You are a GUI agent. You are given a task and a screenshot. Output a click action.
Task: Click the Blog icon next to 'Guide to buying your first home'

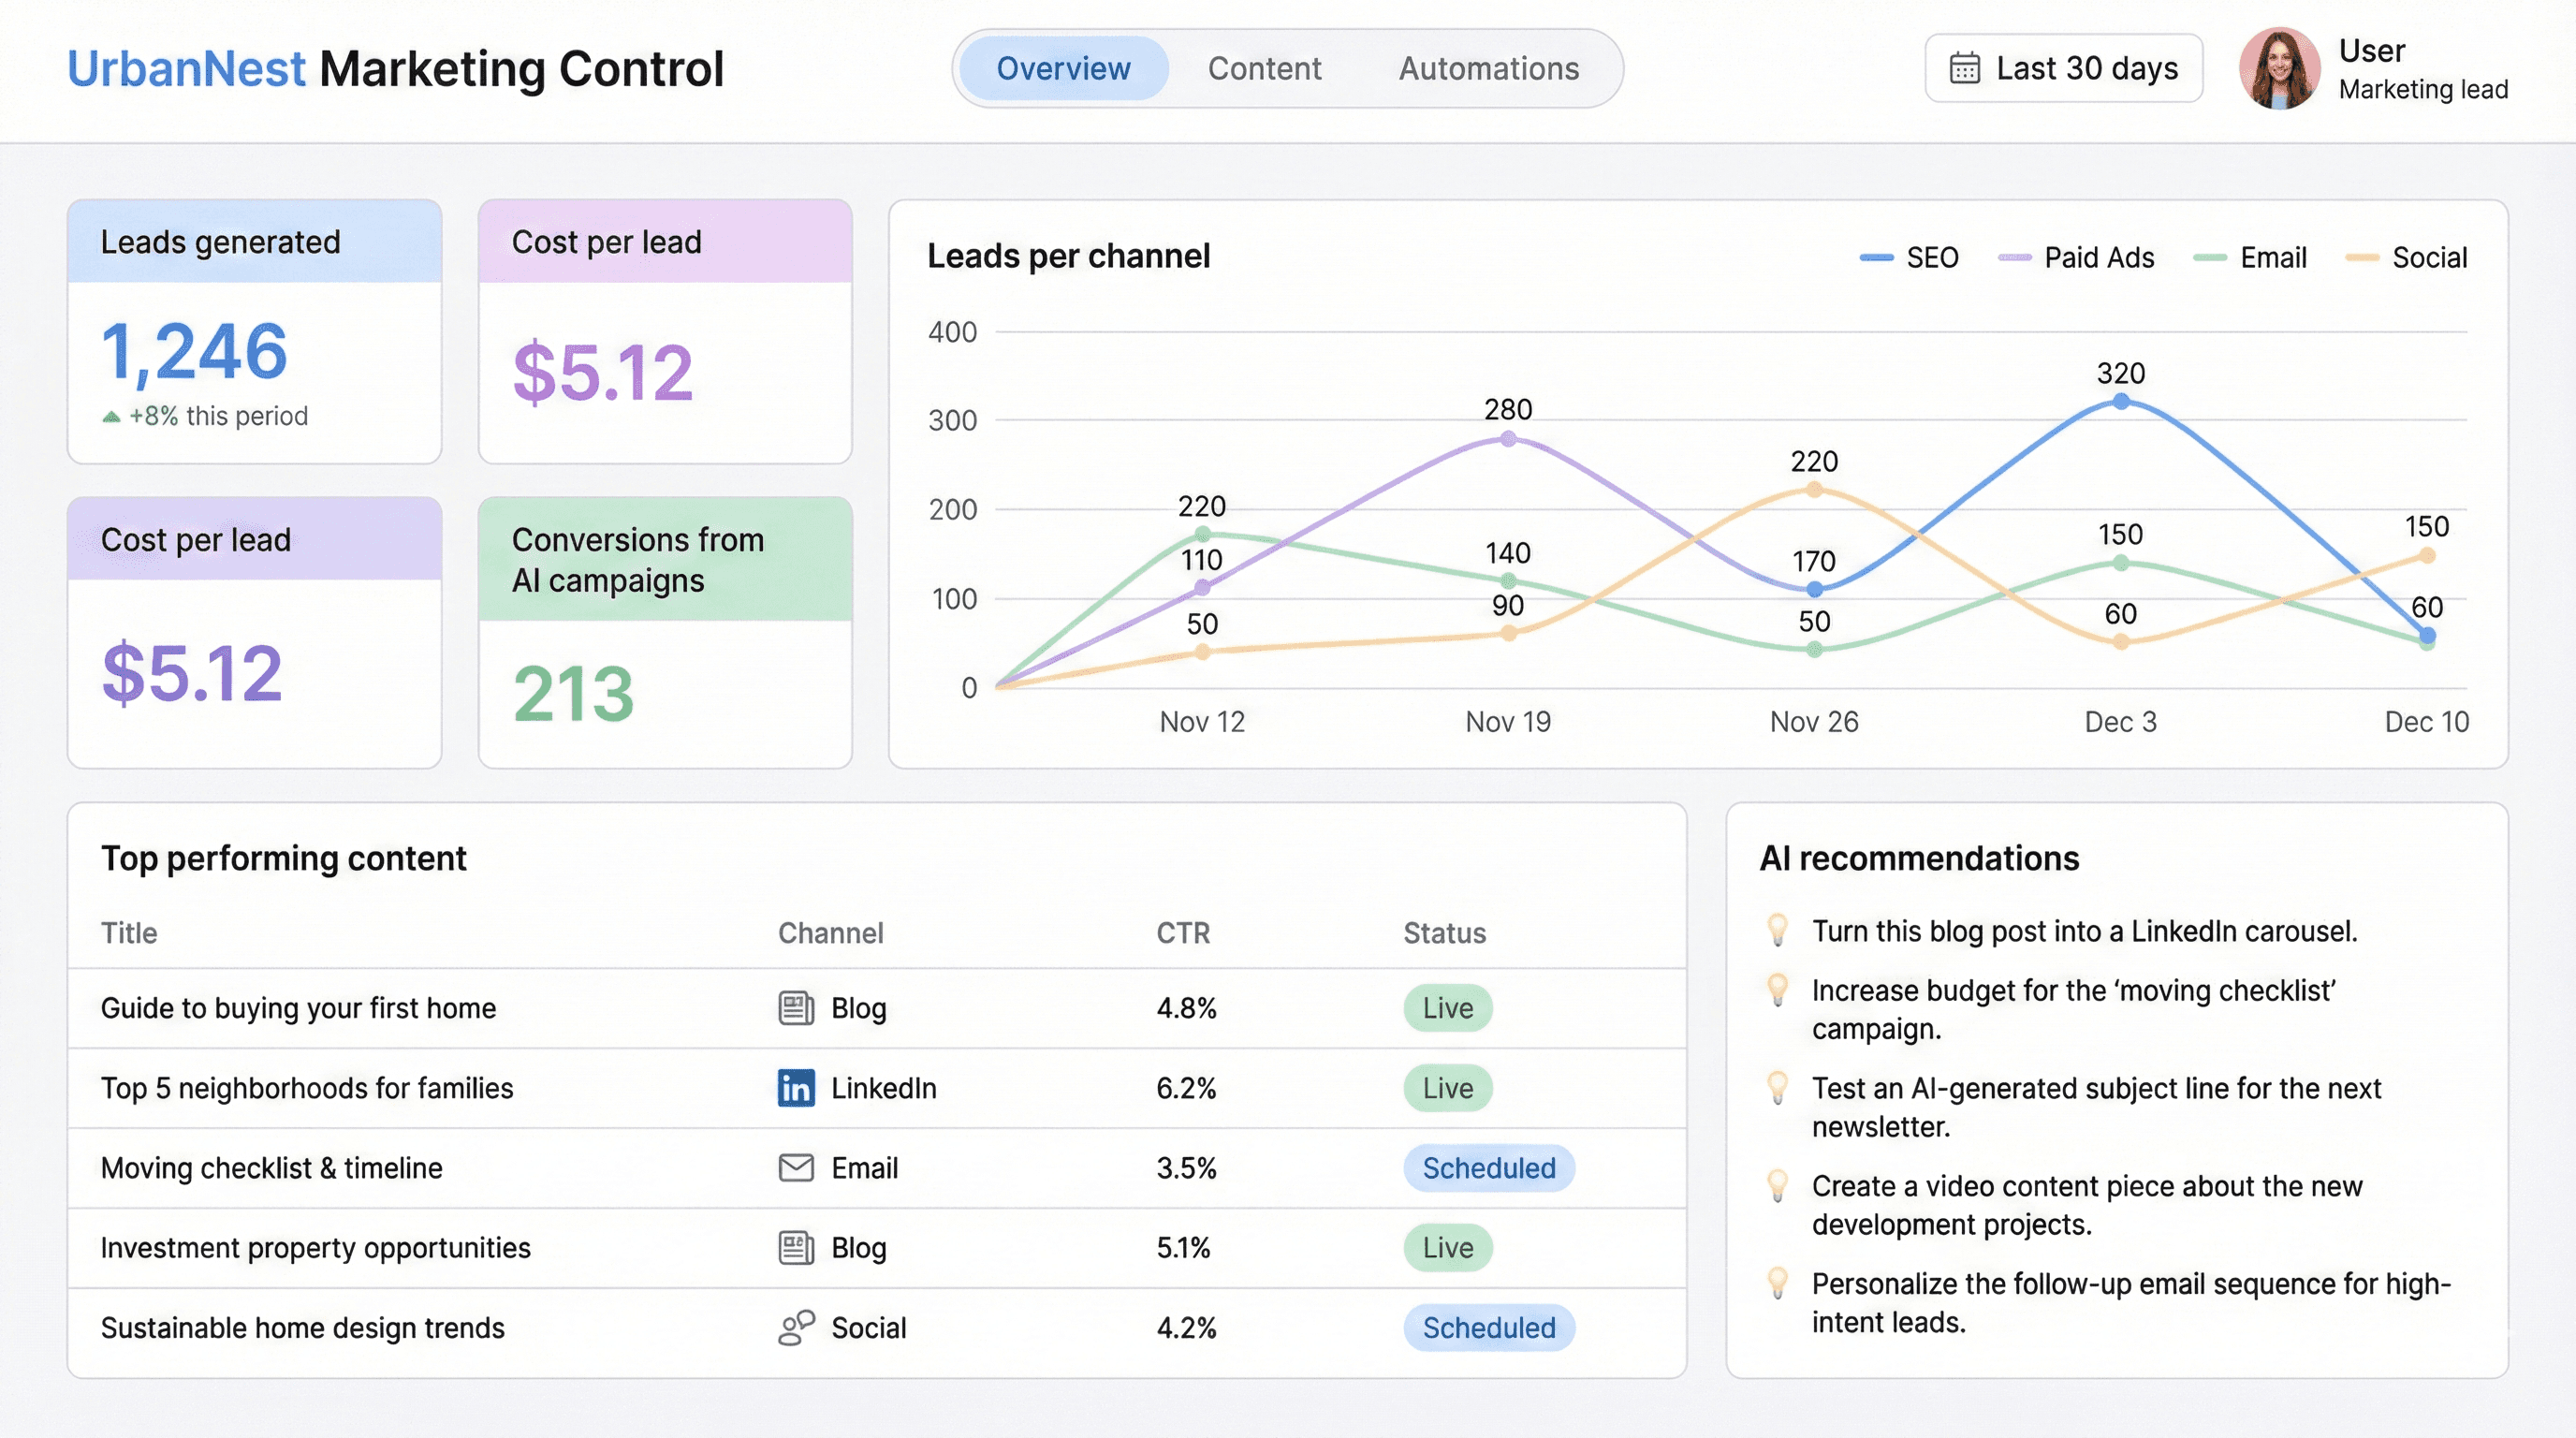click(795, 1008)
